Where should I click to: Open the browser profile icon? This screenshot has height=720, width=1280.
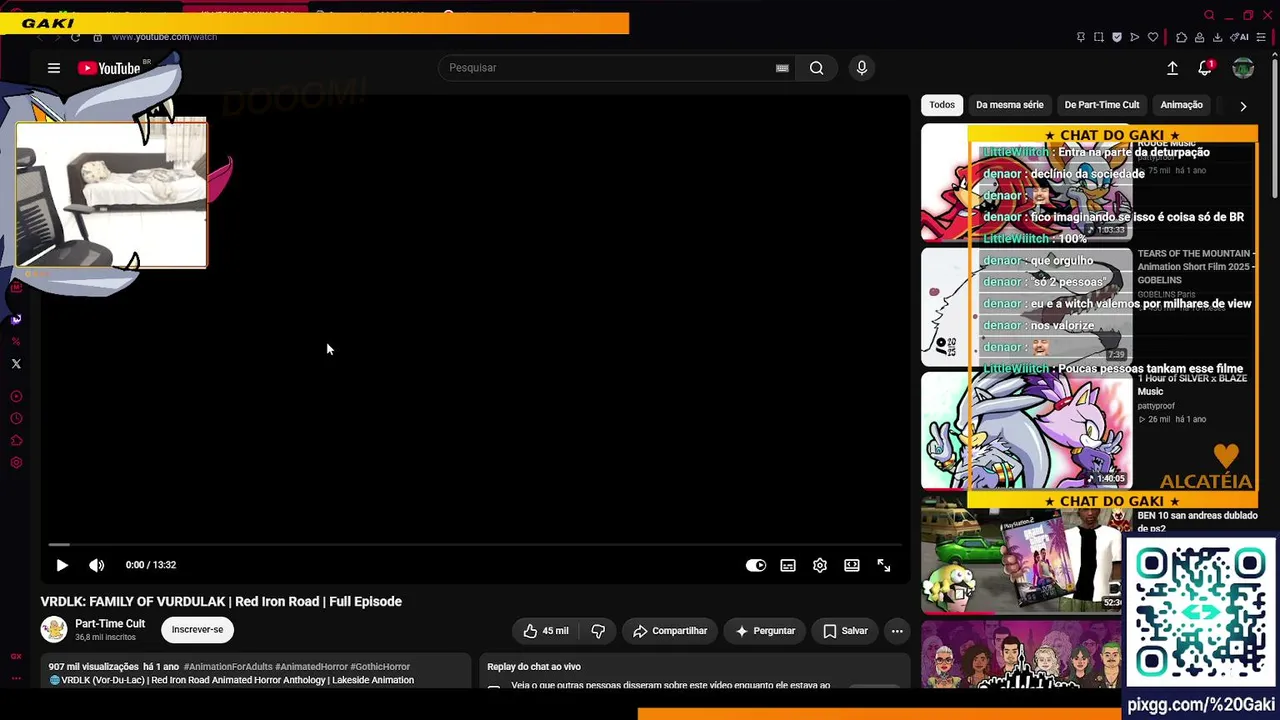[x=1199, y=37]
